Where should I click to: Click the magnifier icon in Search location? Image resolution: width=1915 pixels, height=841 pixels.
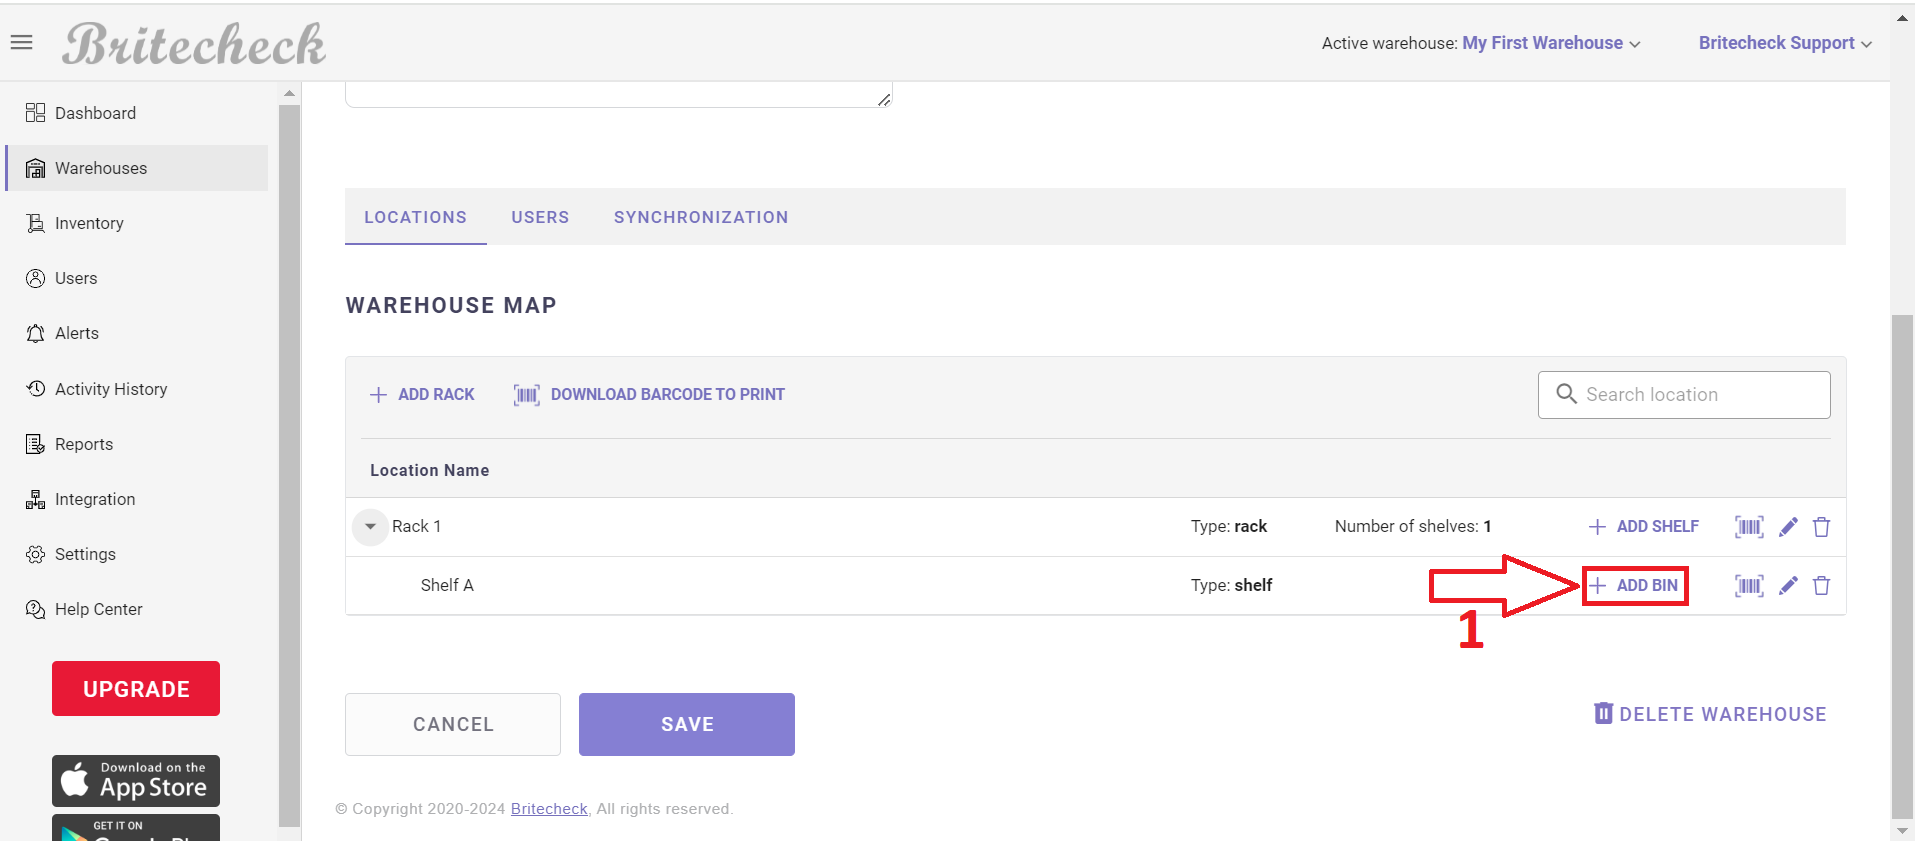[1566, 394]
